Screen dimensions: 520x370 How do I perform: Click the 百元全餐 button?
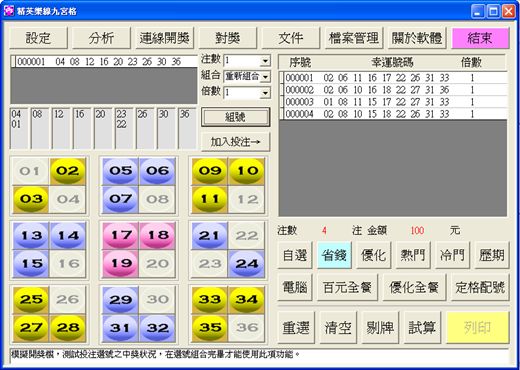click(x=347, y=287)
